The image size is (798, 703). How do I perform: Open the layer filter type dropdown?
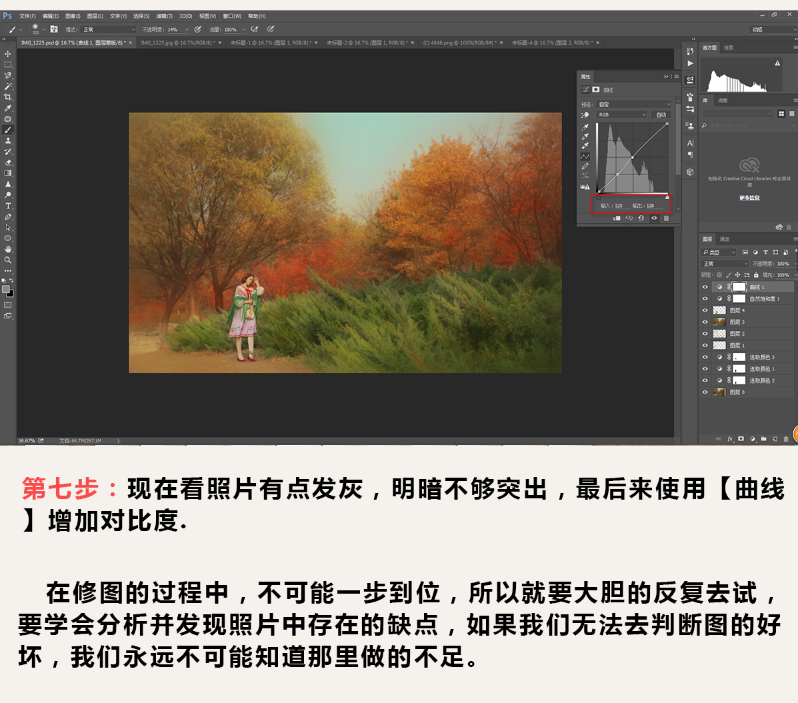pos(719,252)
